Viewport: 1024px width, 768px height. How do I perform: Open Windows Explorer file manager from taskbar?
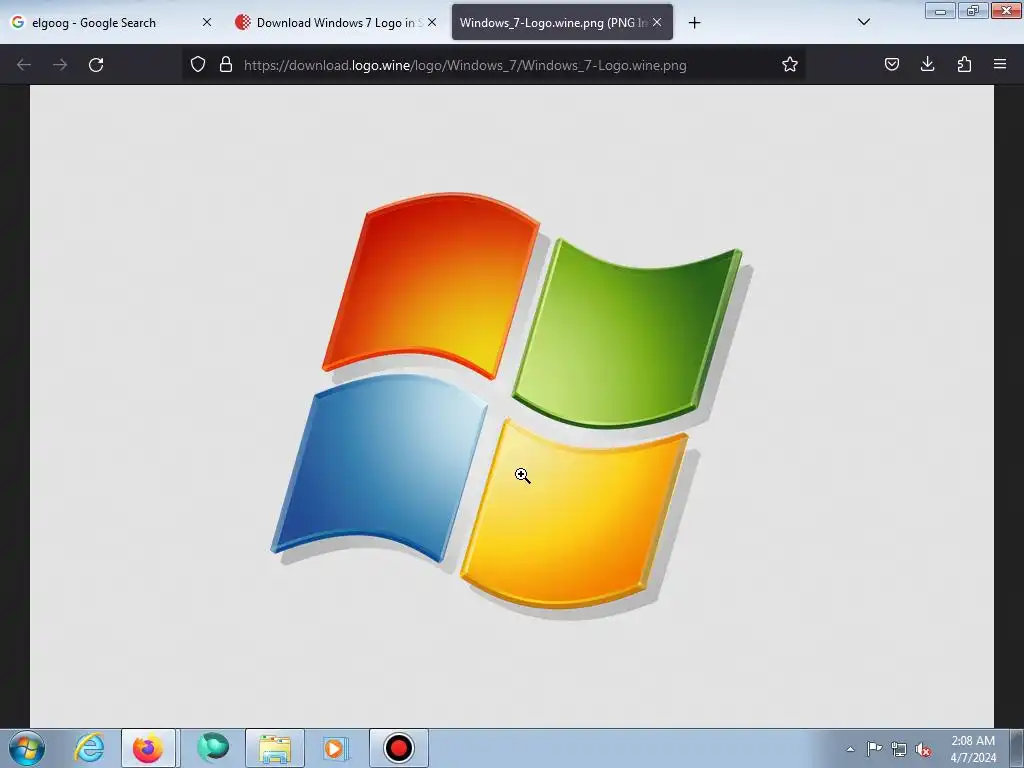click(275, 748)
